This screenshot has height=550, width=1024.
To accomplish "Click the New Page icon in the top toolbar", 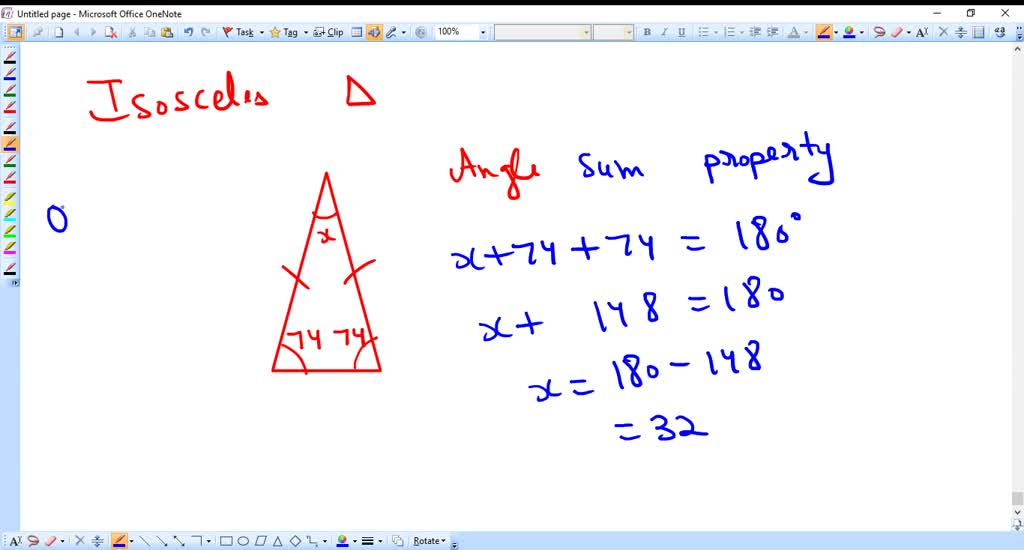I will [x=59, y=32].
